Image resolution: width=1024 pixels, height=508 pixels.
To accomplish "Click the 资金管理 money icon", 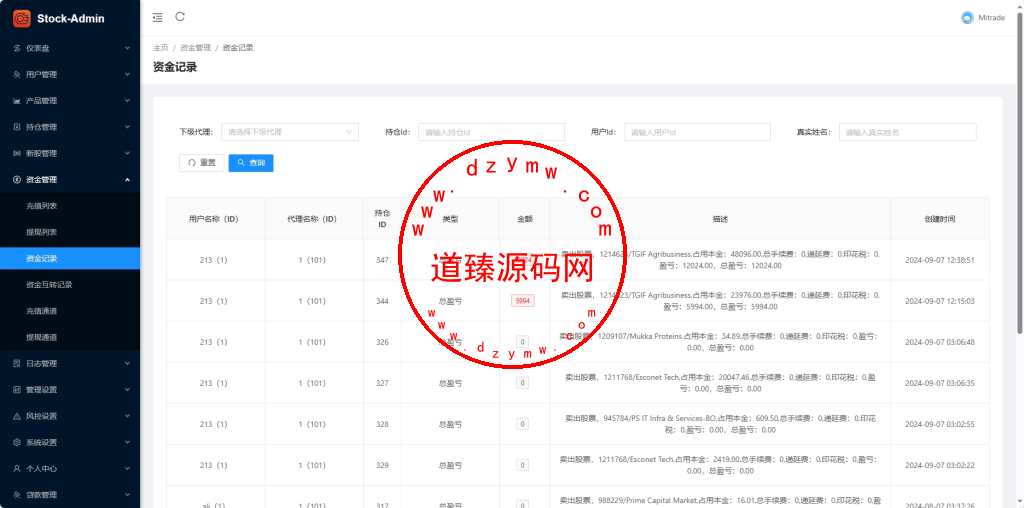I will (x=17, y=180).
